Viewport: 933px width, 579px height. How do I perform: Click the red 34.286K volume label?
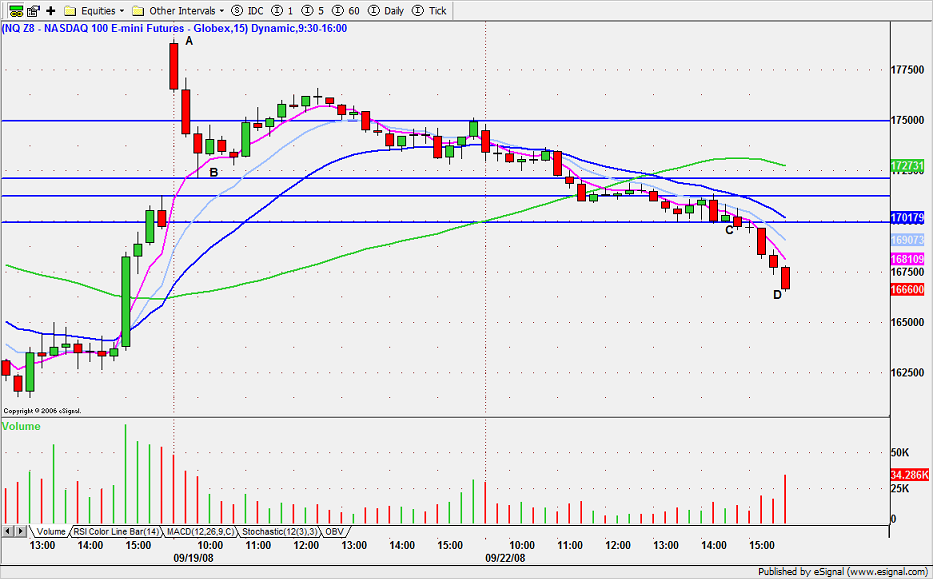(909, 475)
